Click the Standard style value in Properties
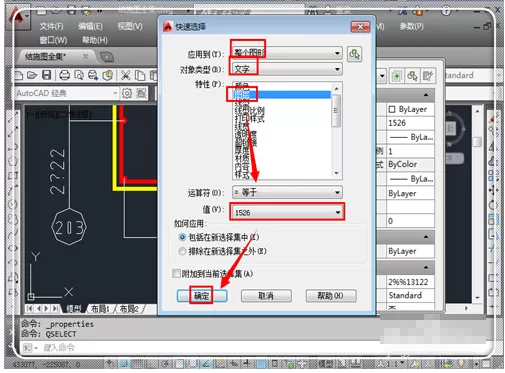 tap(410, 295)
